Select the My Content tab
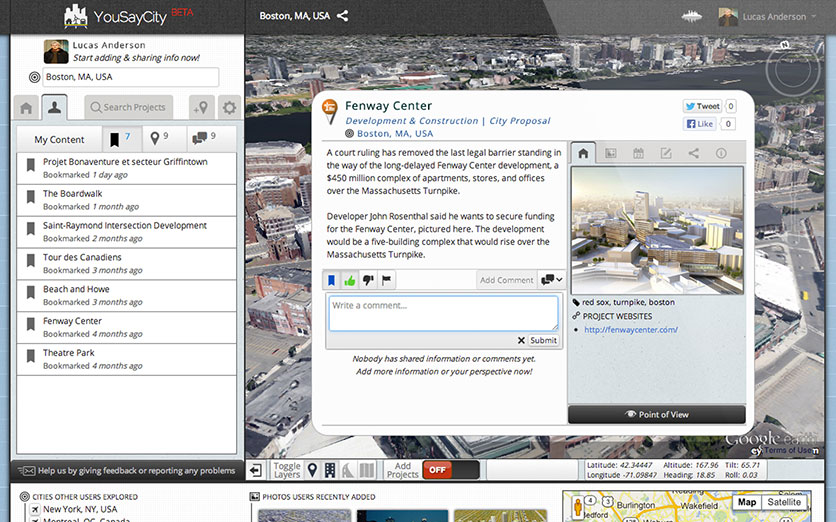This screenshot has width=836, height=522. 59,140
